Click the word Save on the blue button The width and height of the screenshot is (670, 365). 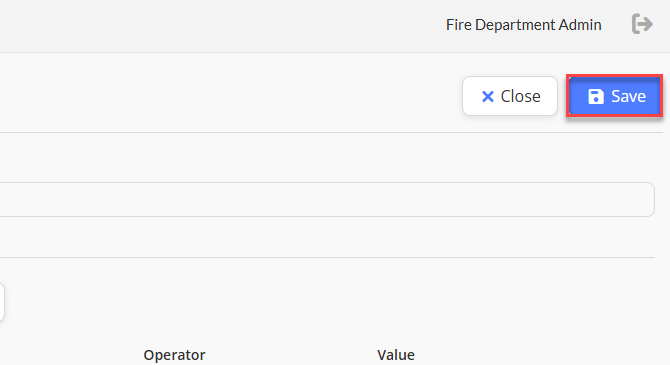(628, 97)
